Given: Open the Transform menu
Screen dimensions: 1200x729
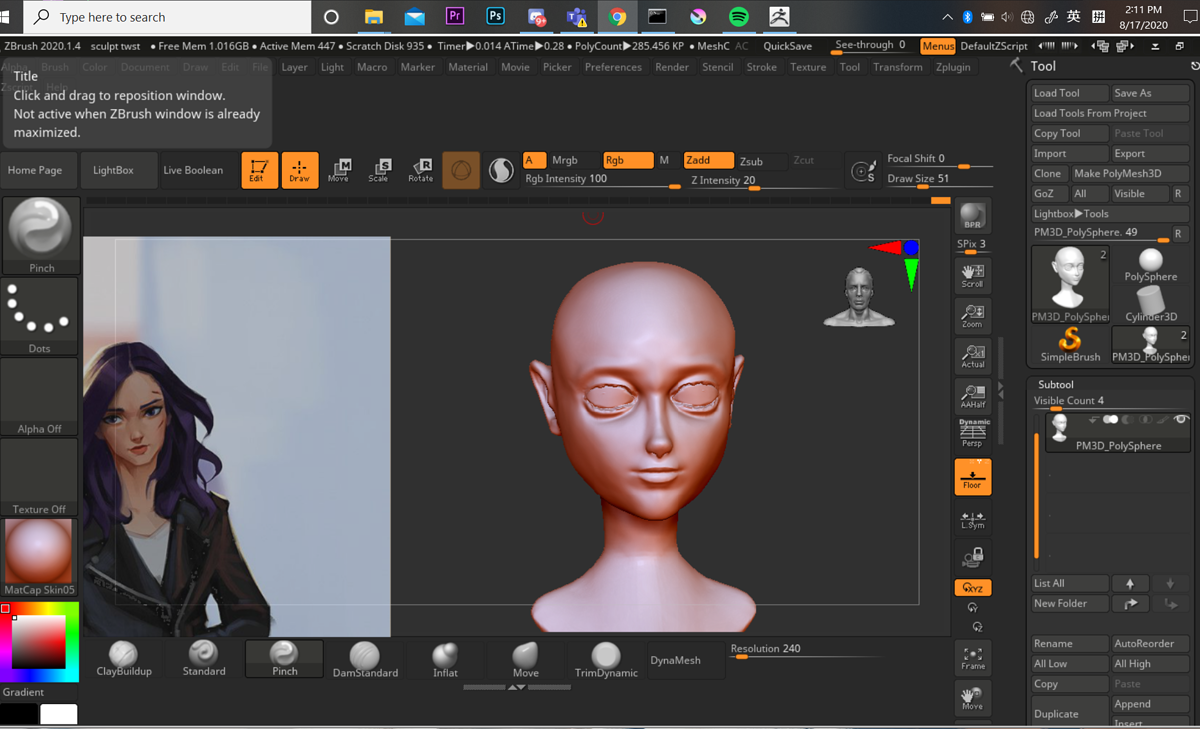Looking at the screenshot, I should tap(897, 67).
